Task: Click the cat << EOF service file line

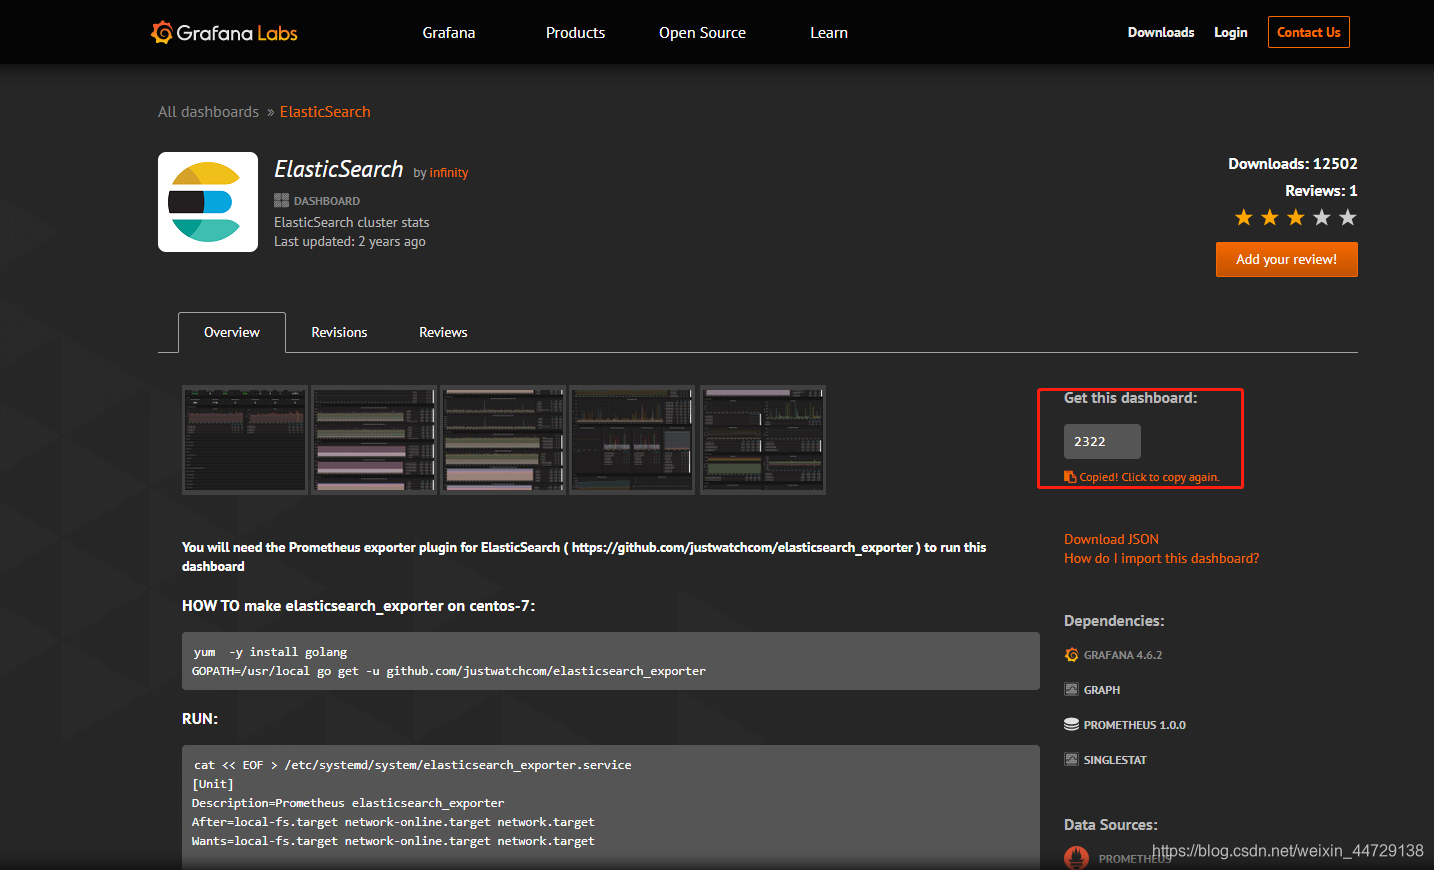Action: point(412,765)
